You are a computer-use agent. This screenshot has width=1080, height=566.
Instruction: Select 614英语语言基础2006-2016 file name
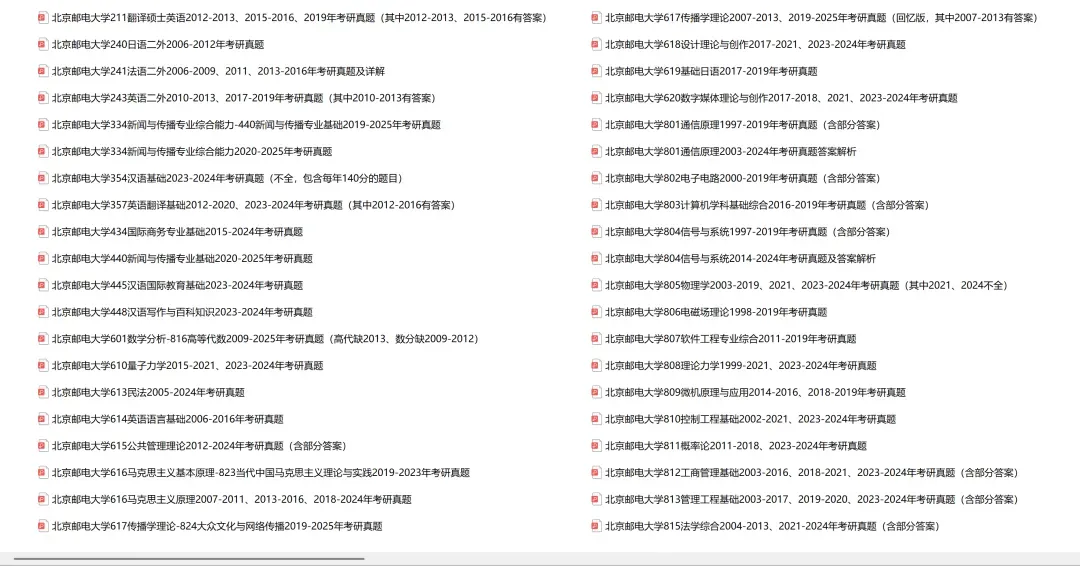pos(167,419)
